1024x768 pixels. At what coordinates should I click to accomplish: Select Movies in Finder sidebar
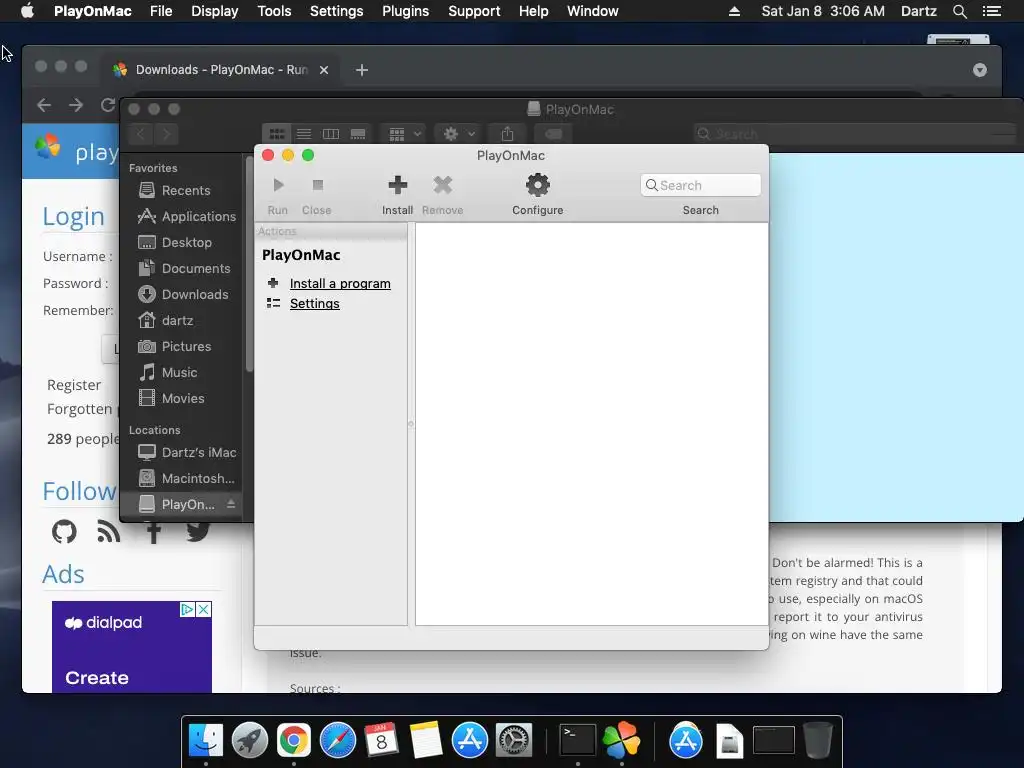171,398
